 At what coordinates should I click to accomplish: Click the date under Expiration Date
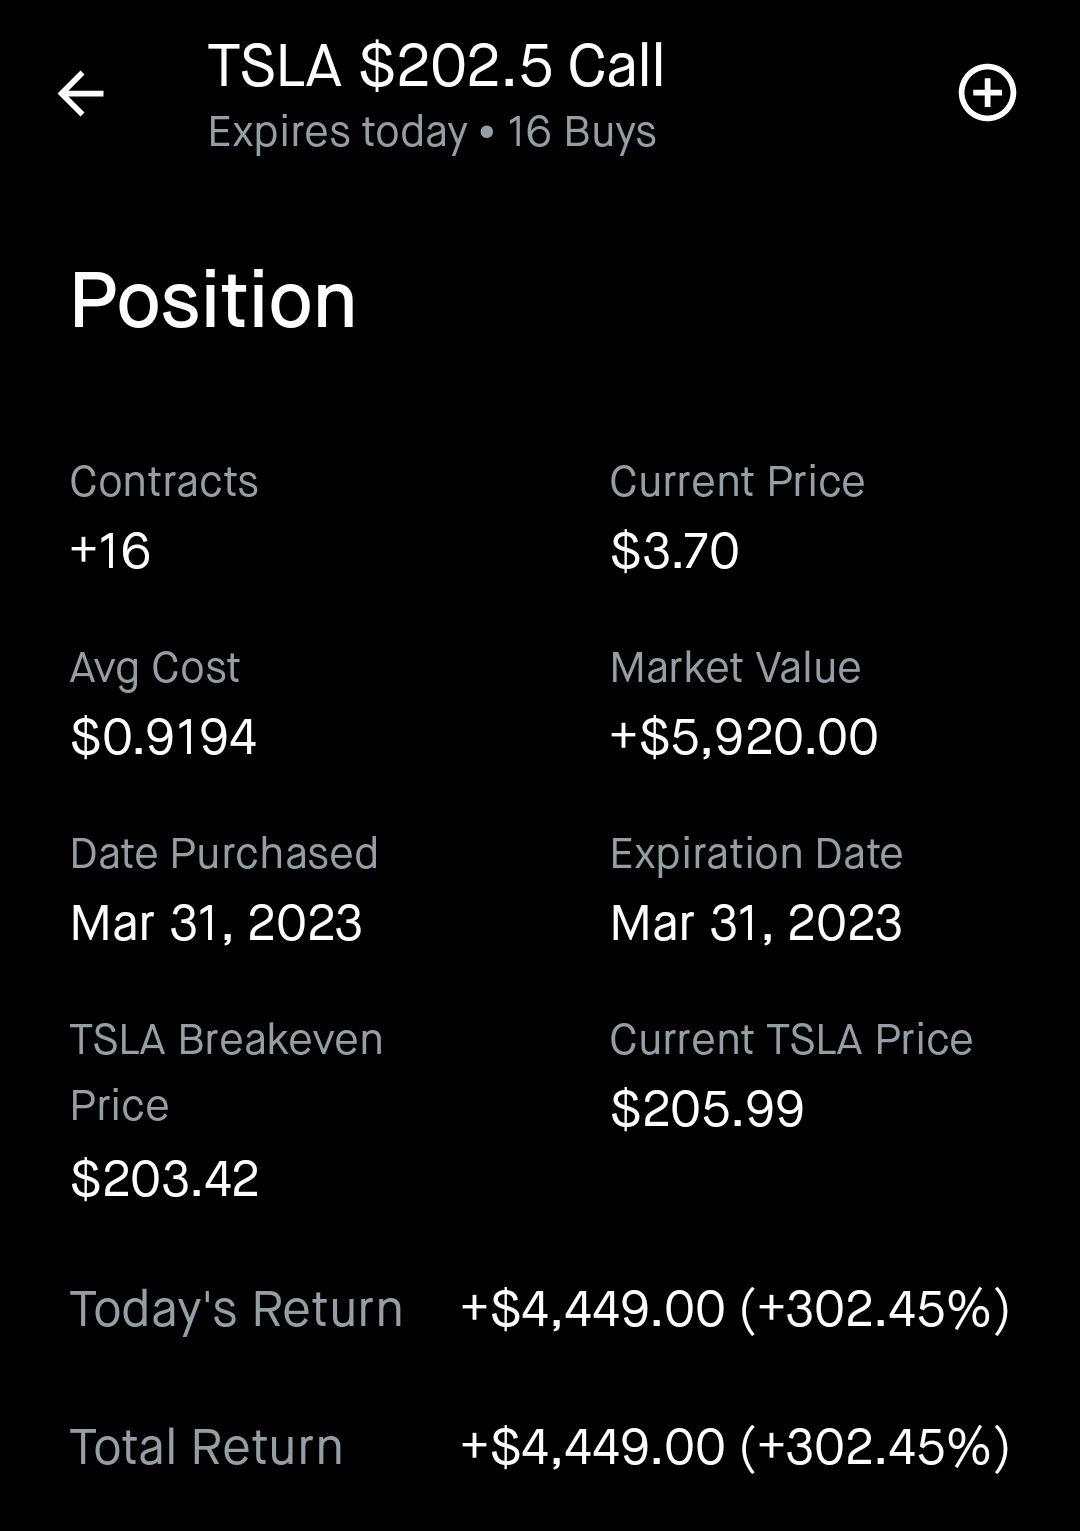[756, 923]
